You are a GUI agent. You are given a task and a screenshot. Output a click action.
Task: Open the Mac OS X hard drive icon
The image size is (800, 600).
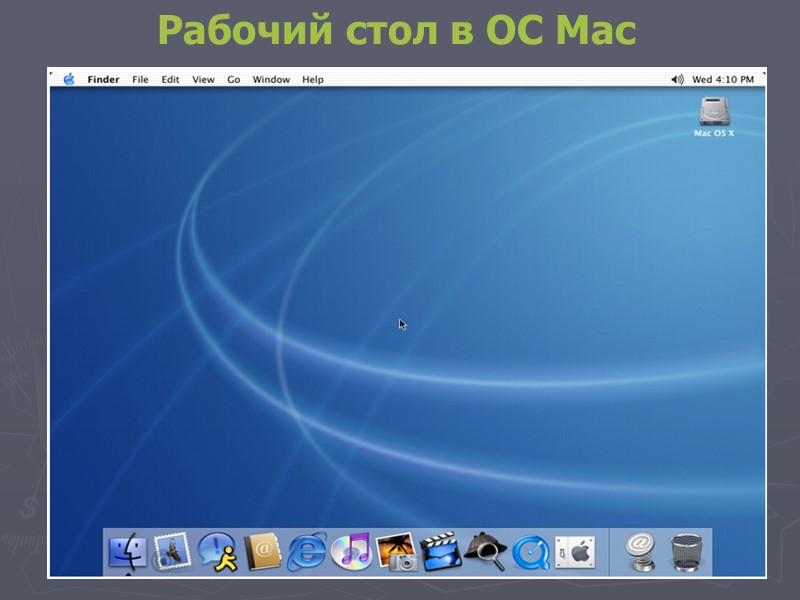tap(714, 110)
